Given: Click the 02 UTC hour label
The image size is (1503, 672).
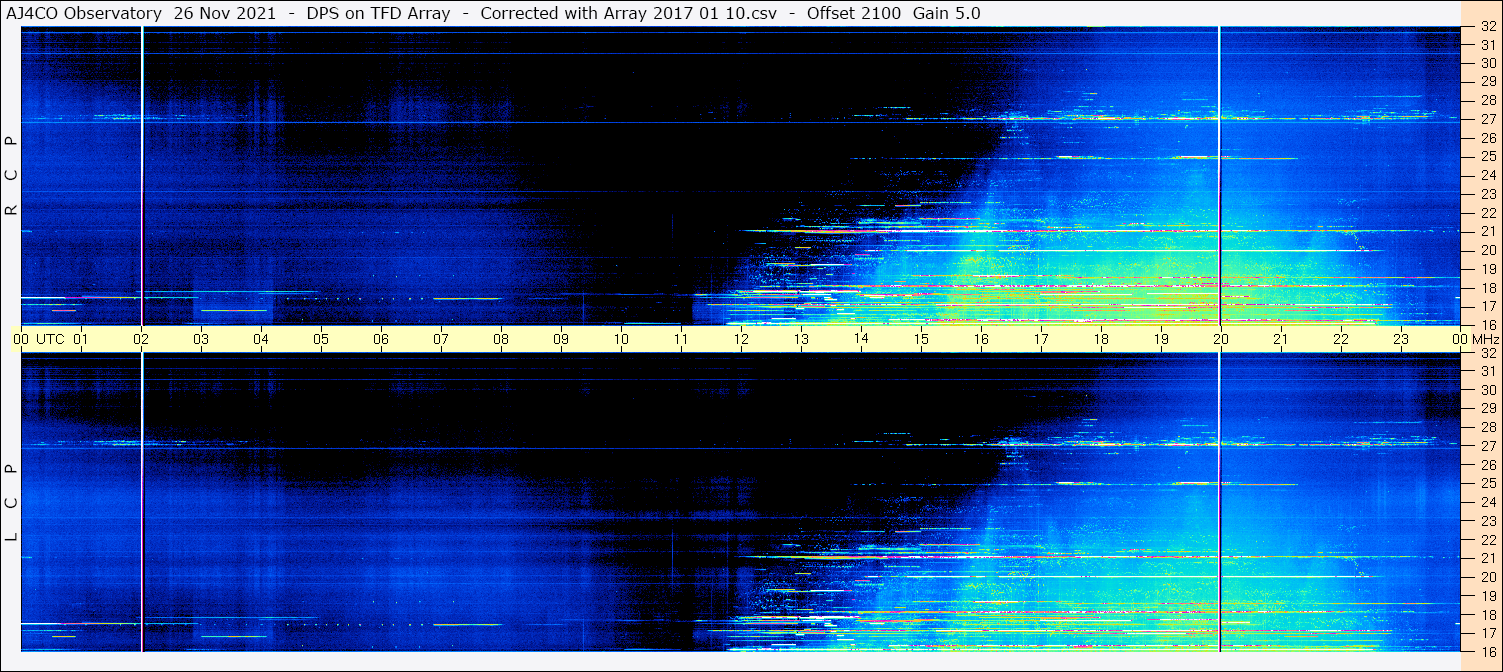Looking at the screenshot, I should pyautogui.click(x=141, y=339).
